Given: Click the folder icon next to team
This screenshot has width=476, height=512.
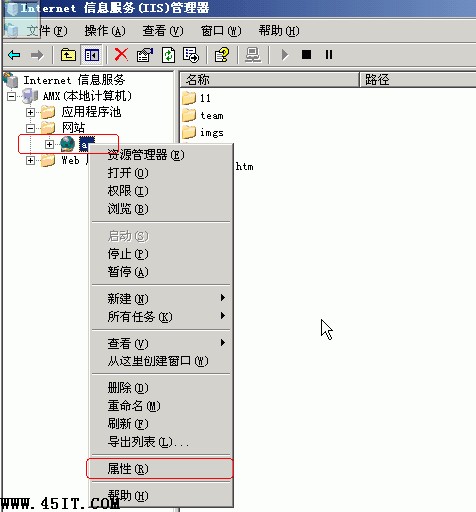Looking at the screenshot, I should click(189, 115).
